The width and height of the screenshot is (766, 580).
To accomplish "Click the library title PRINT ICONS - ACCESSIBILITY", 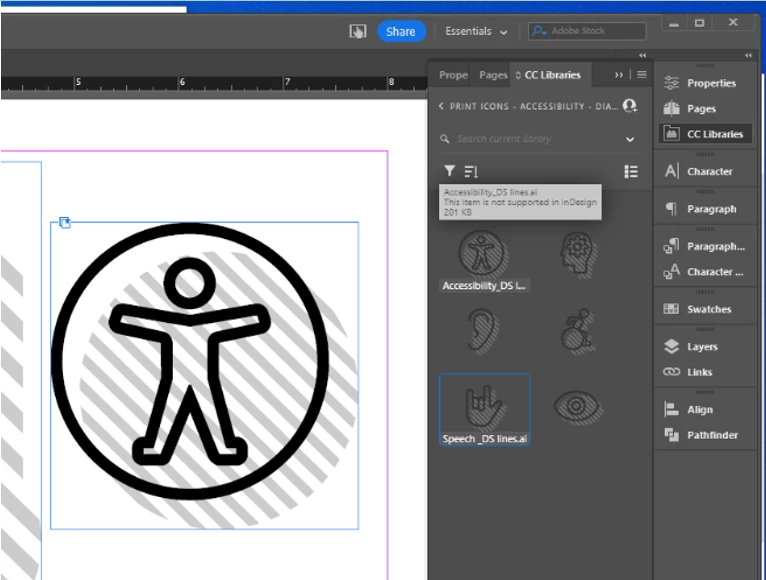I will point(533,107).
